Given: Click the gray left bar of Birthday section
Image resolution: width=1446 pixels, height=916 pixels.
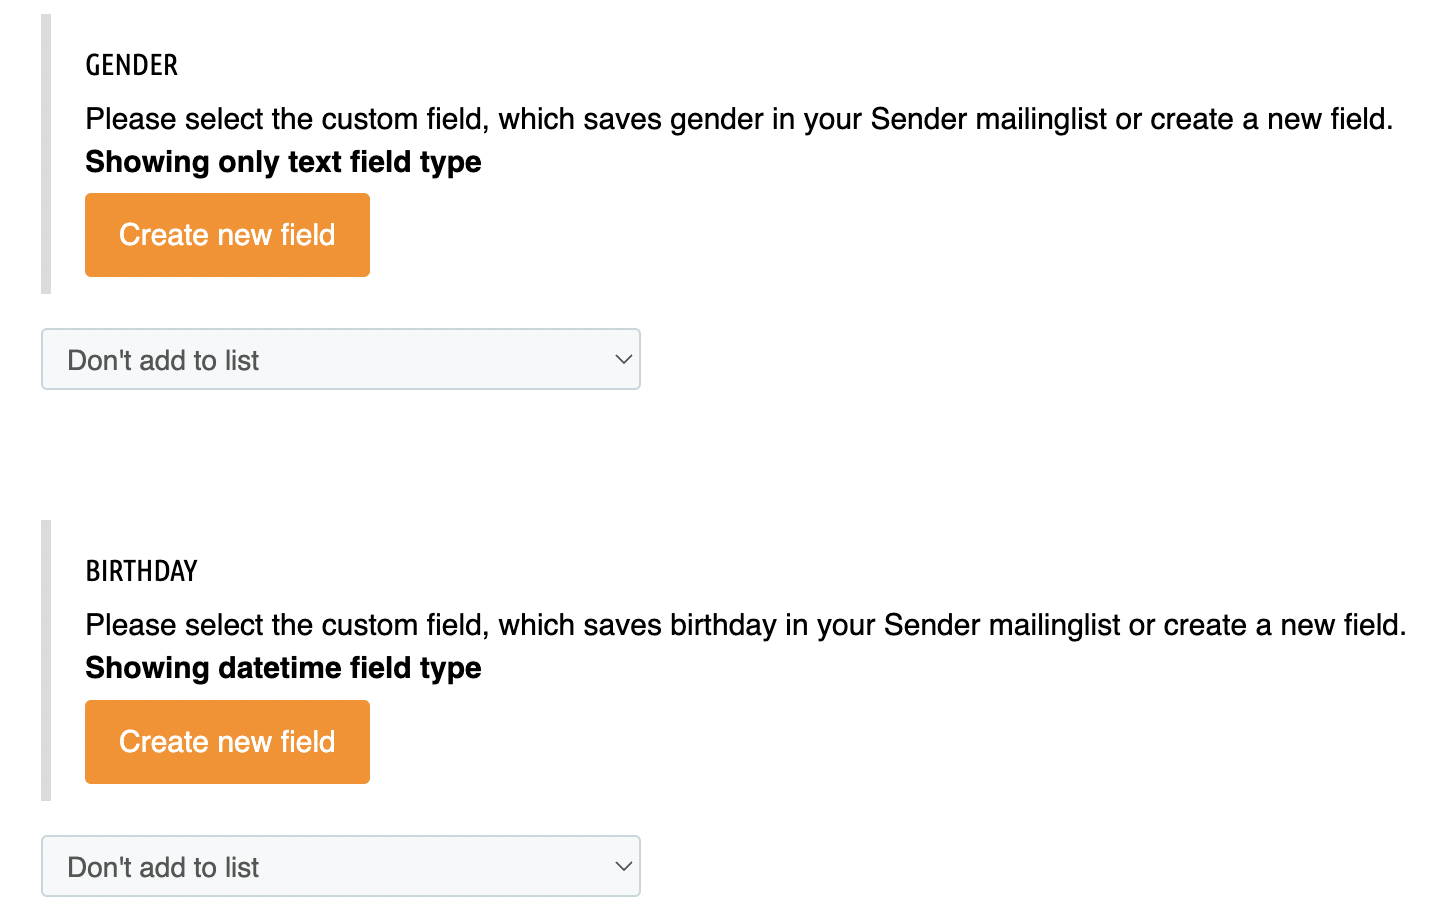Looking at the screenshot, I should click(46, 660).
